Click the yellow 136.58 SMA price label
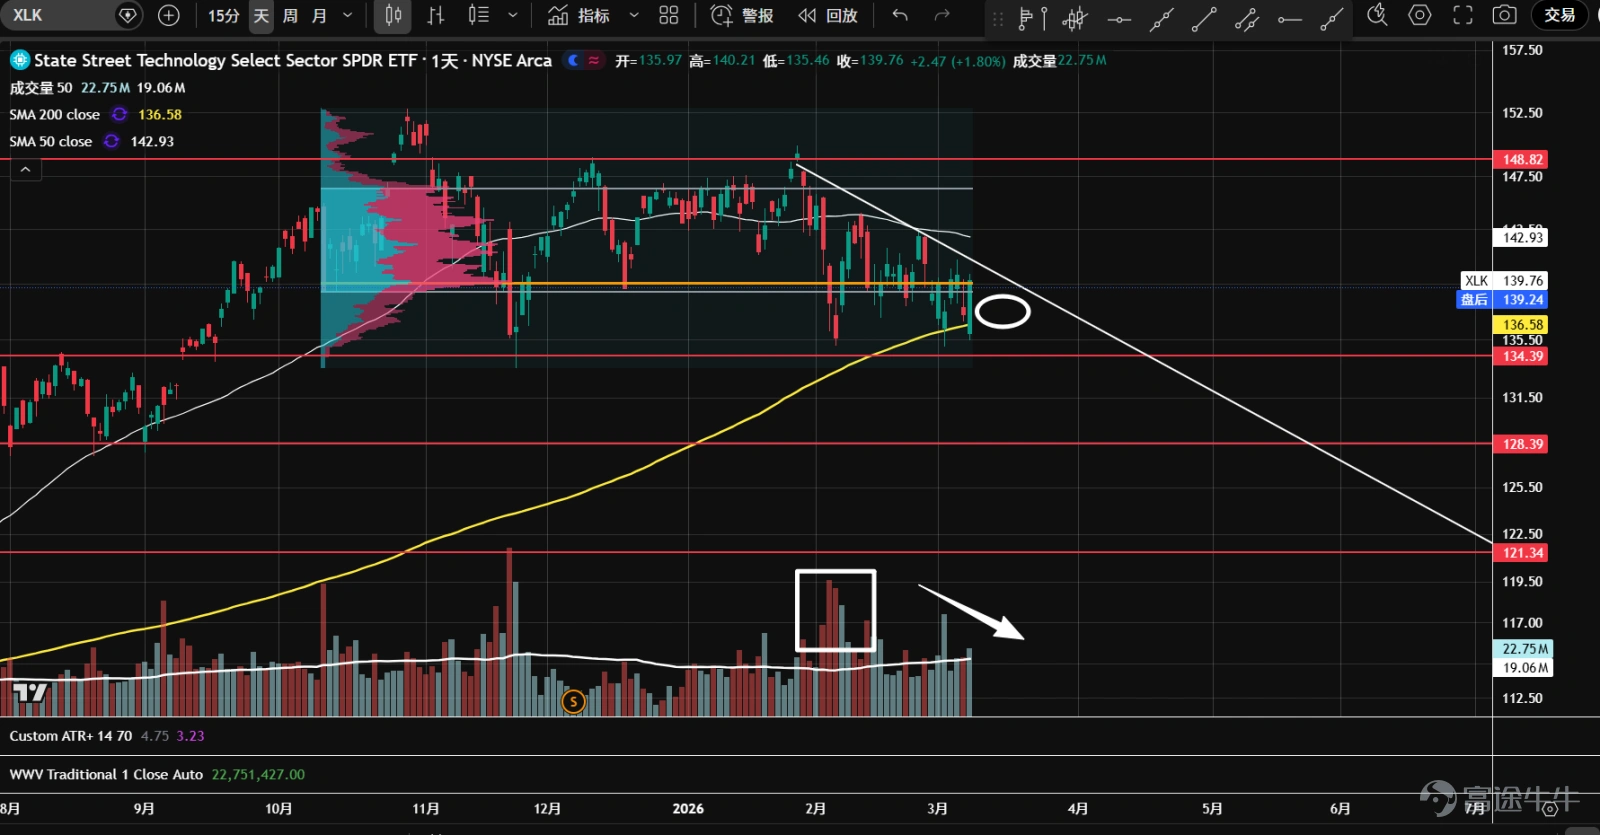This screenshot has width=1600, height=835. [x=1520, y=325]
